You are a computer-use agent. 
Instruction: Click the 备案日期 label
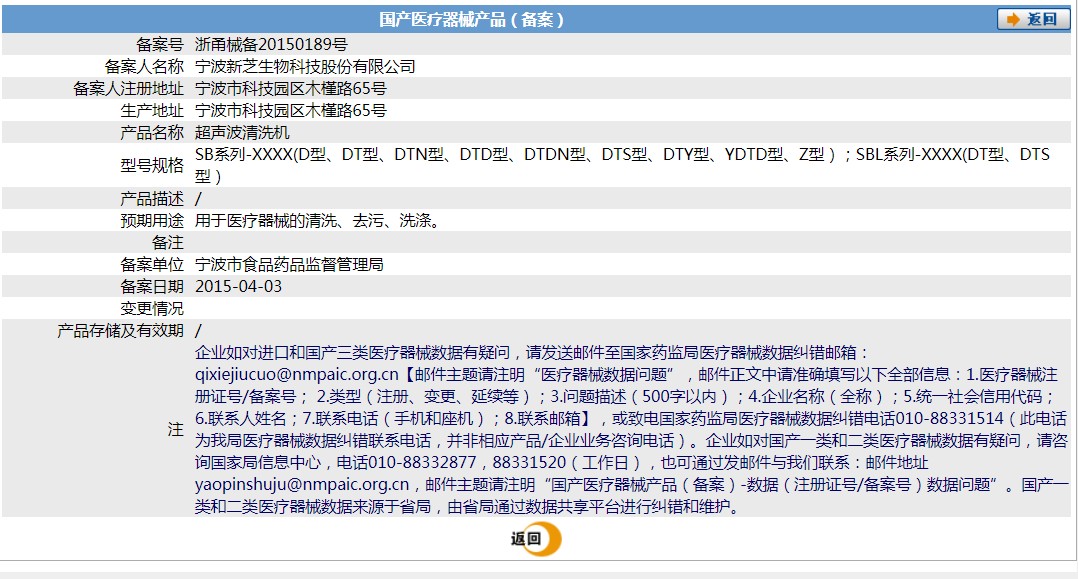pyautogui.click(x=152, y=287)
